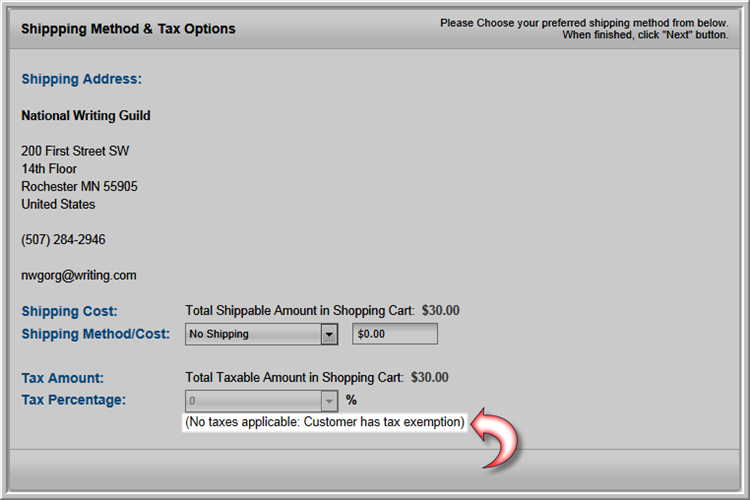The height and width of the screenshot is (500, 750).
Task: Click the nwgorg@writing.com email text
Action: coord(79,276)
